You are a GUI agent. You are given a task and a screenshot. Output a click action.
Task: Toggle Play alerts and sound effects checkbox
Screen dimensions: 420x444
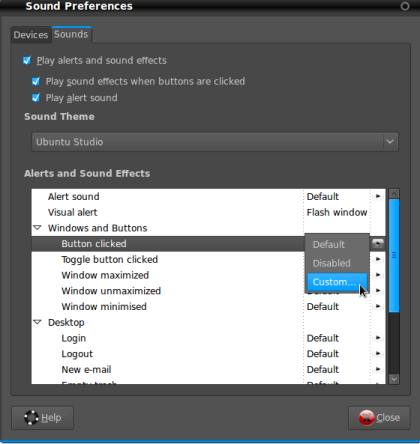click(x=27, y=60)
